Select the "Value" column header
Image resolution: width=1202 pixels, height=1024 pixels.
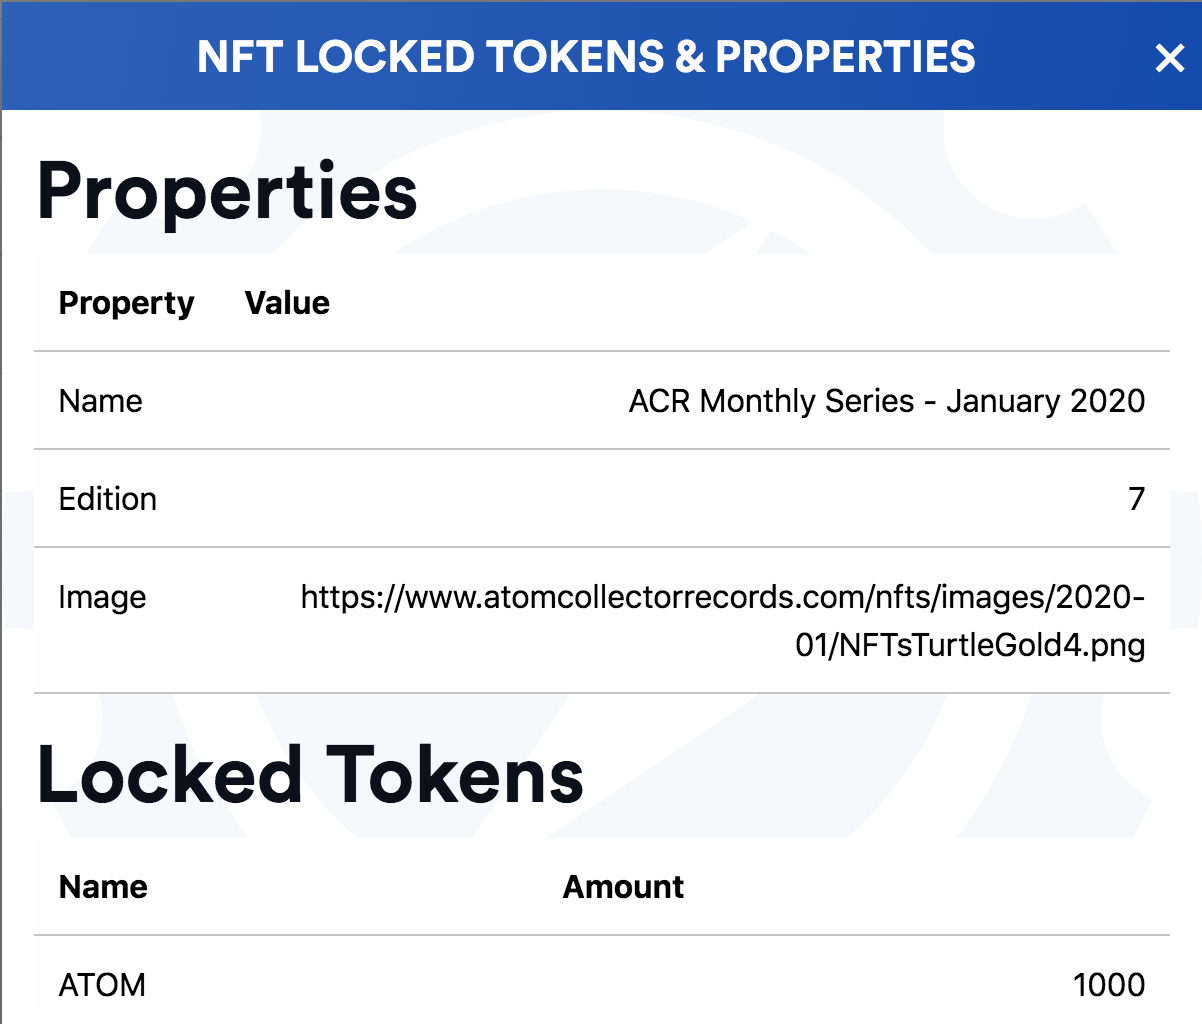(x=287, y=303)
